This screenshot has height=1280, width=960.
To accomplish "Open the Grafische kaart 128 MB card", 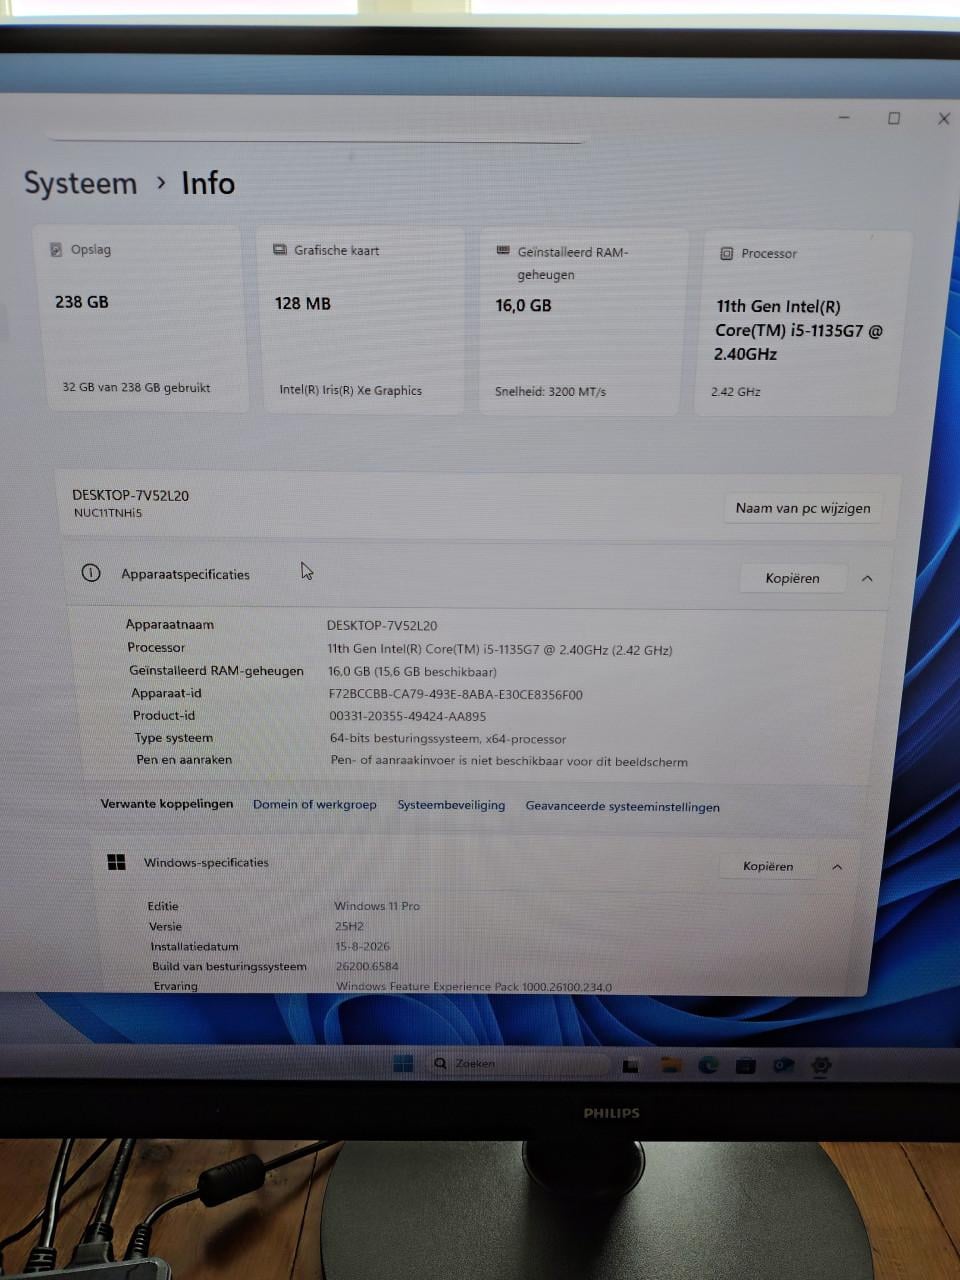I will click(361, 320).
